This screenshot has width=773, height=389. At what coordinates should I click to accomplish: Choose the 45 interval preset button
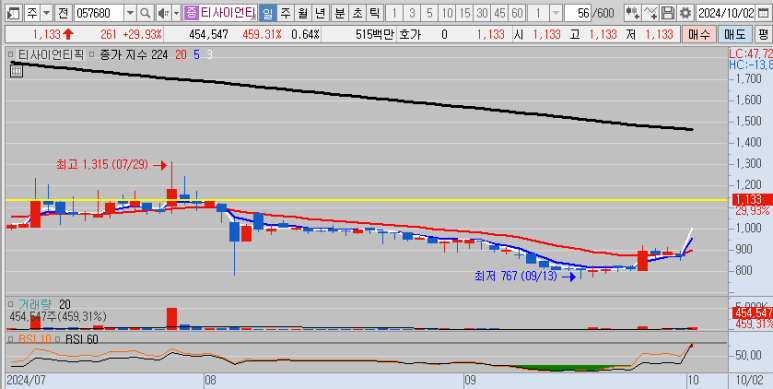499,13
